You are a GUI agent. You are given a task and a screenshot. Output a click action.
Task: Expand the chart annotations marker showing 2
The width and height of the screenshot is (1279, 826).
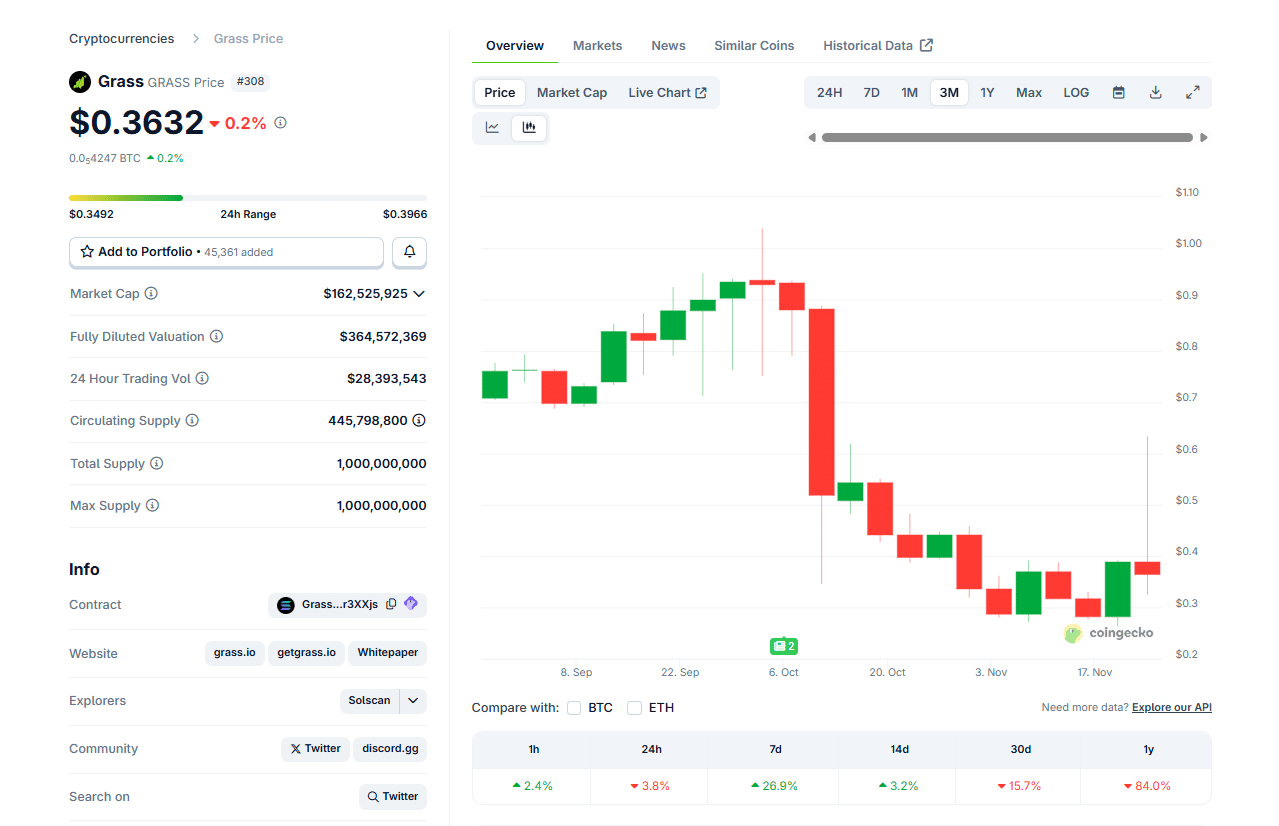tap(783, 646)
